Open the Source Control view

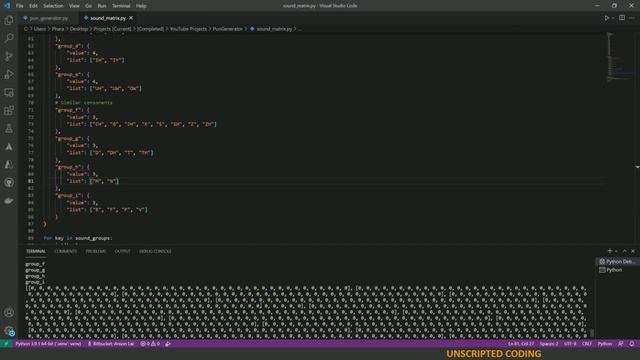(x=9, y=56)
